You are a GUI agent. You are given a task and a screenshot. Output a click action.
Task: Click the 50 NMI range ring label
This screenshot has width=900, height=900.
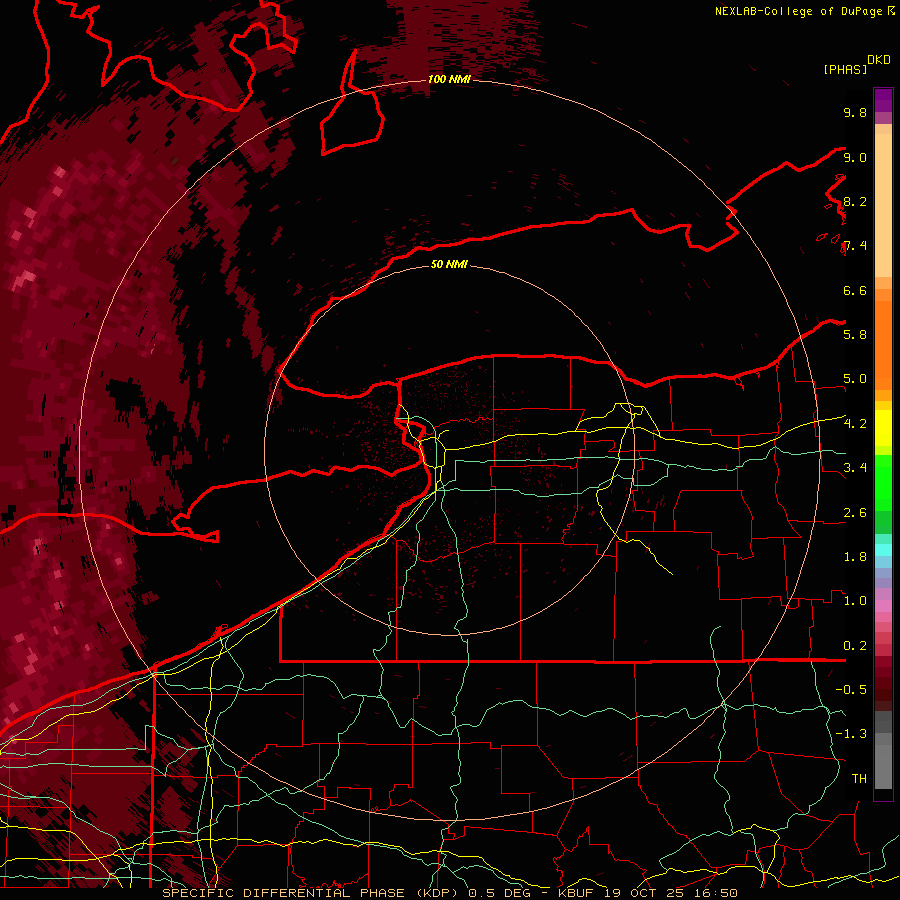click(x=449, y=264)
